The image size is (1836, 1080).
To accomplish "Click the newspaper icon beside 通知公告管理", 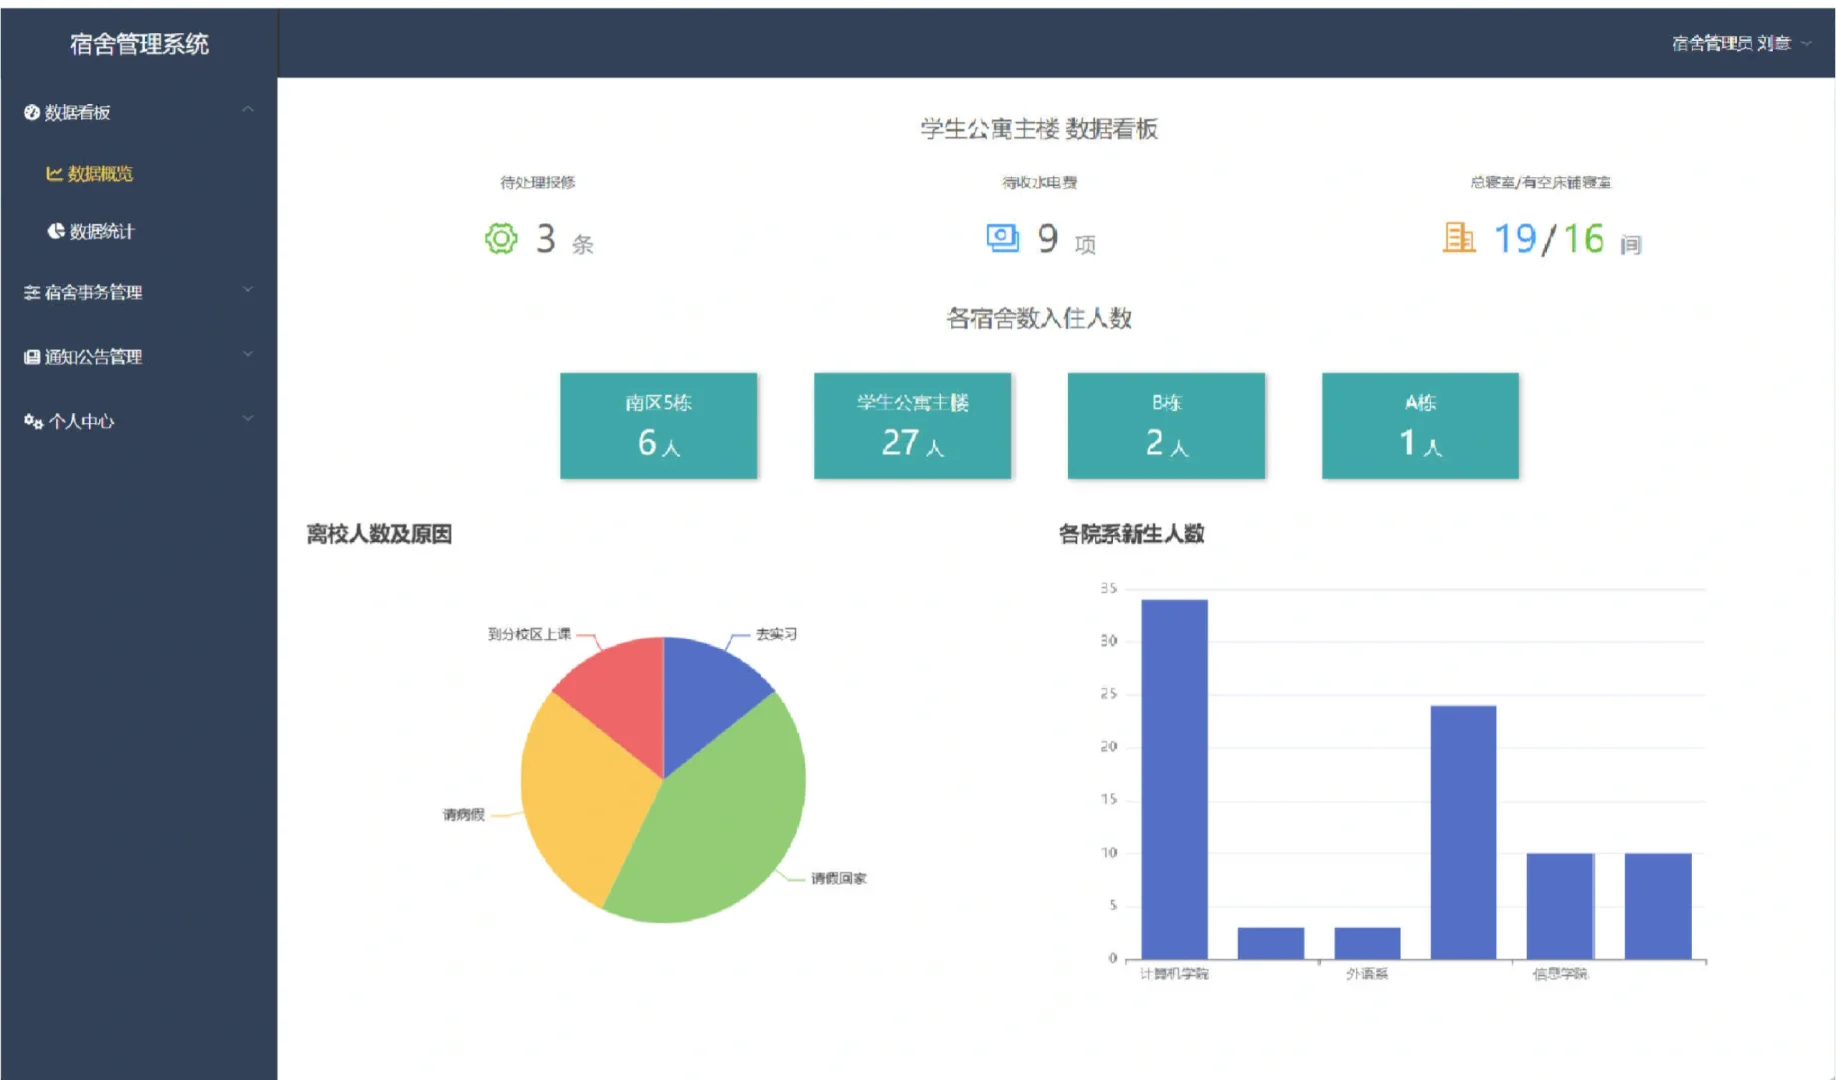I will [32, 357].
